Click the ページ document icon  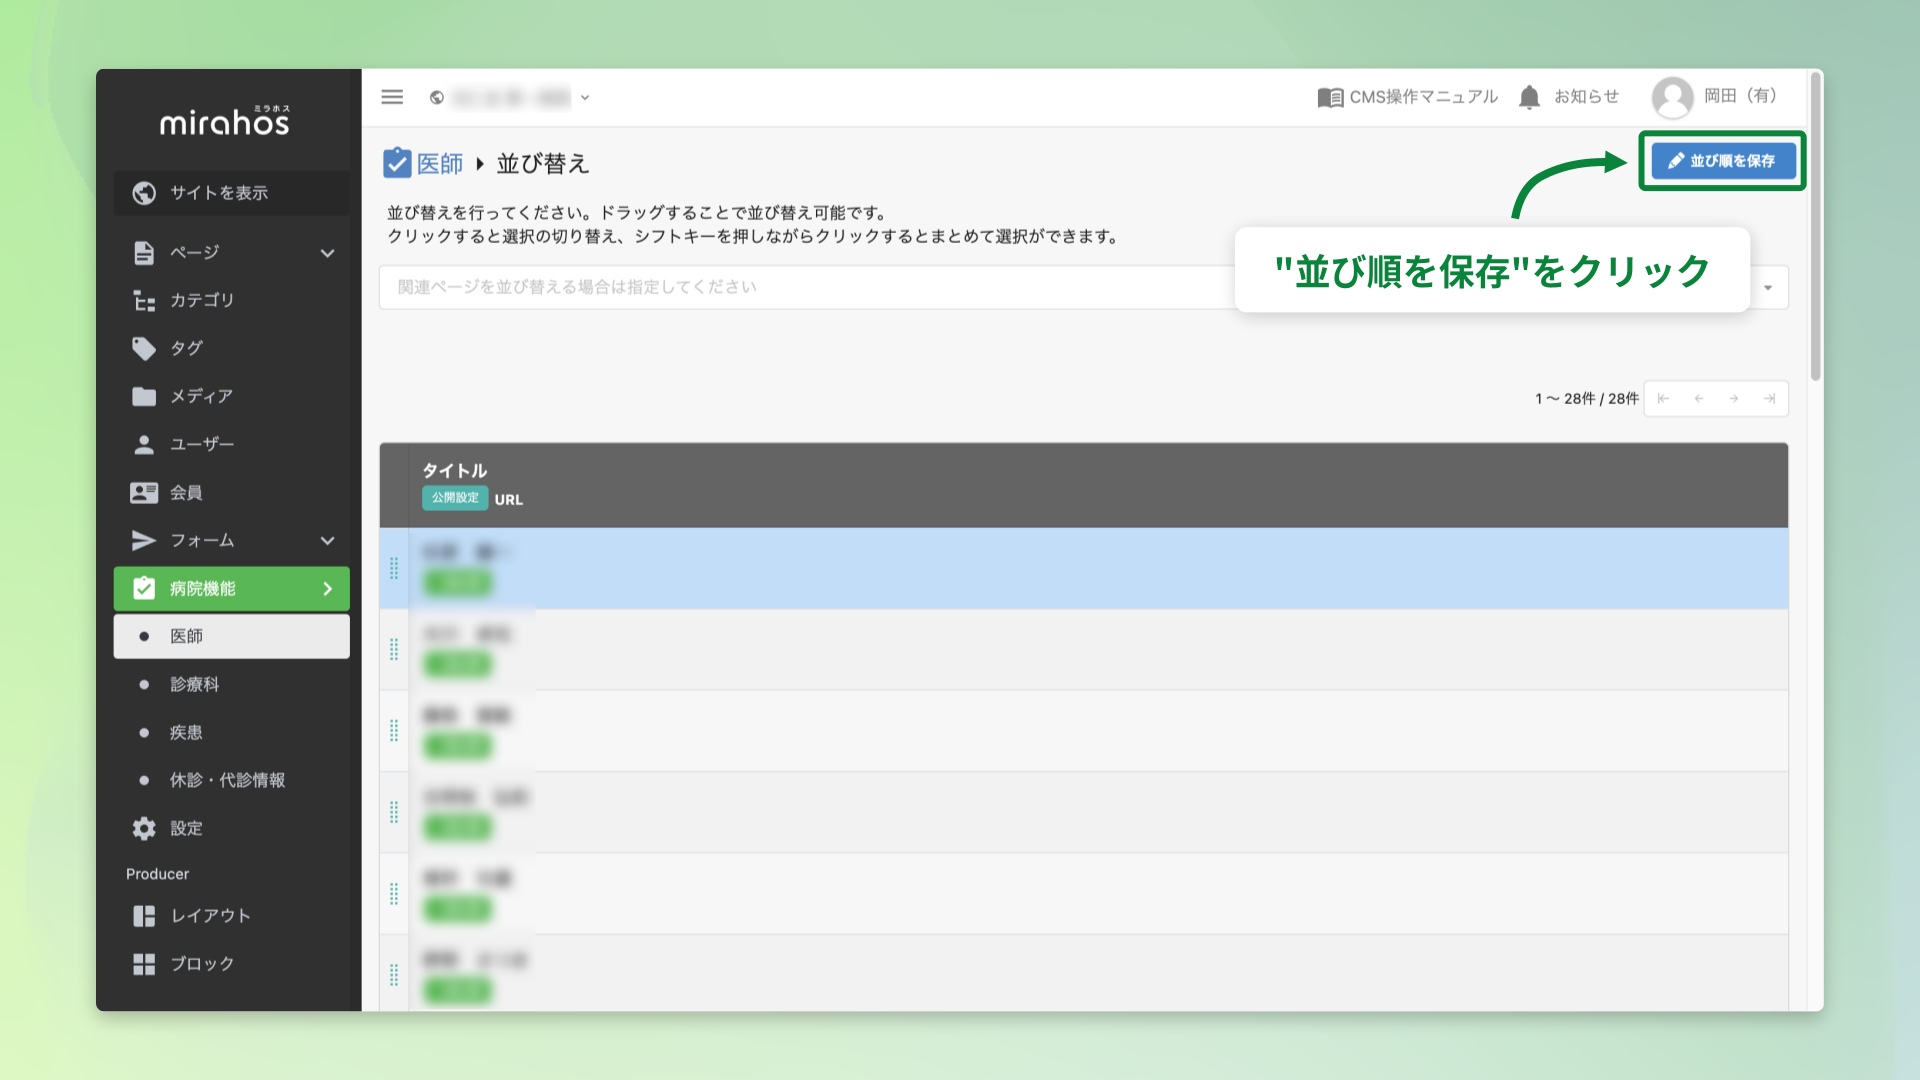[x=144, y=252]
